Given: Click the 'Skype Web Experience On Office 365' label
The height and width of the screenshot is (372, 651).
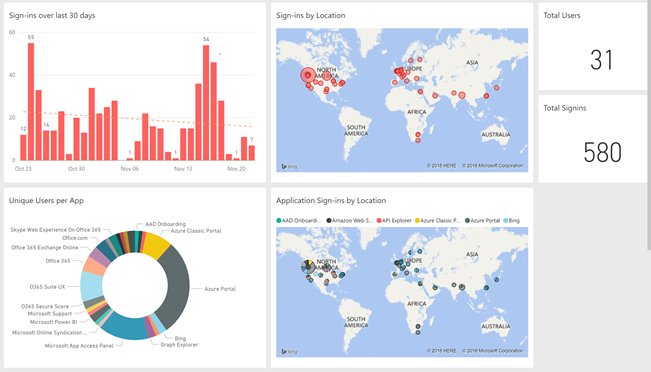Looking at the screenshot, I should 56,230.
